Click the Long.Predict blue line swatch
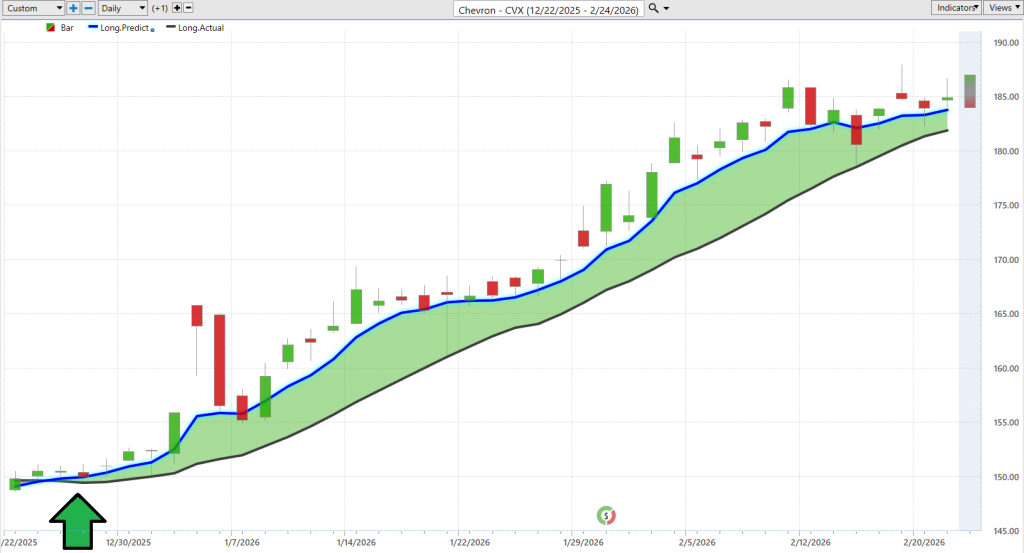Image resolution: width=1024 pixels, height=553 pixels. click(x=93, y=27)
